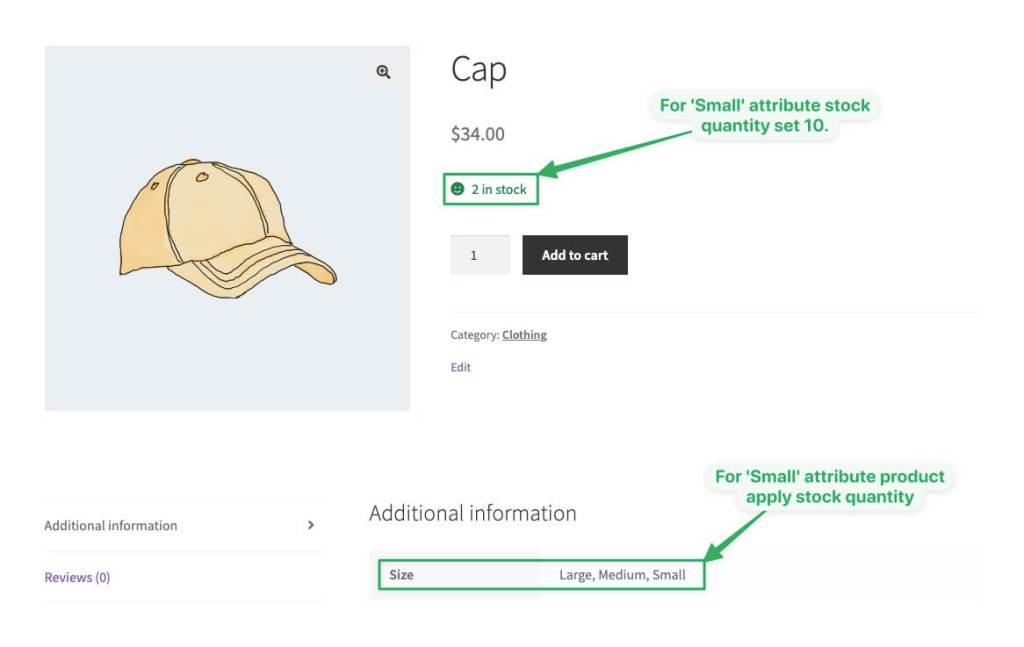Open the Clothing category link
This screenshot has height=647, width=1024.
524,335
